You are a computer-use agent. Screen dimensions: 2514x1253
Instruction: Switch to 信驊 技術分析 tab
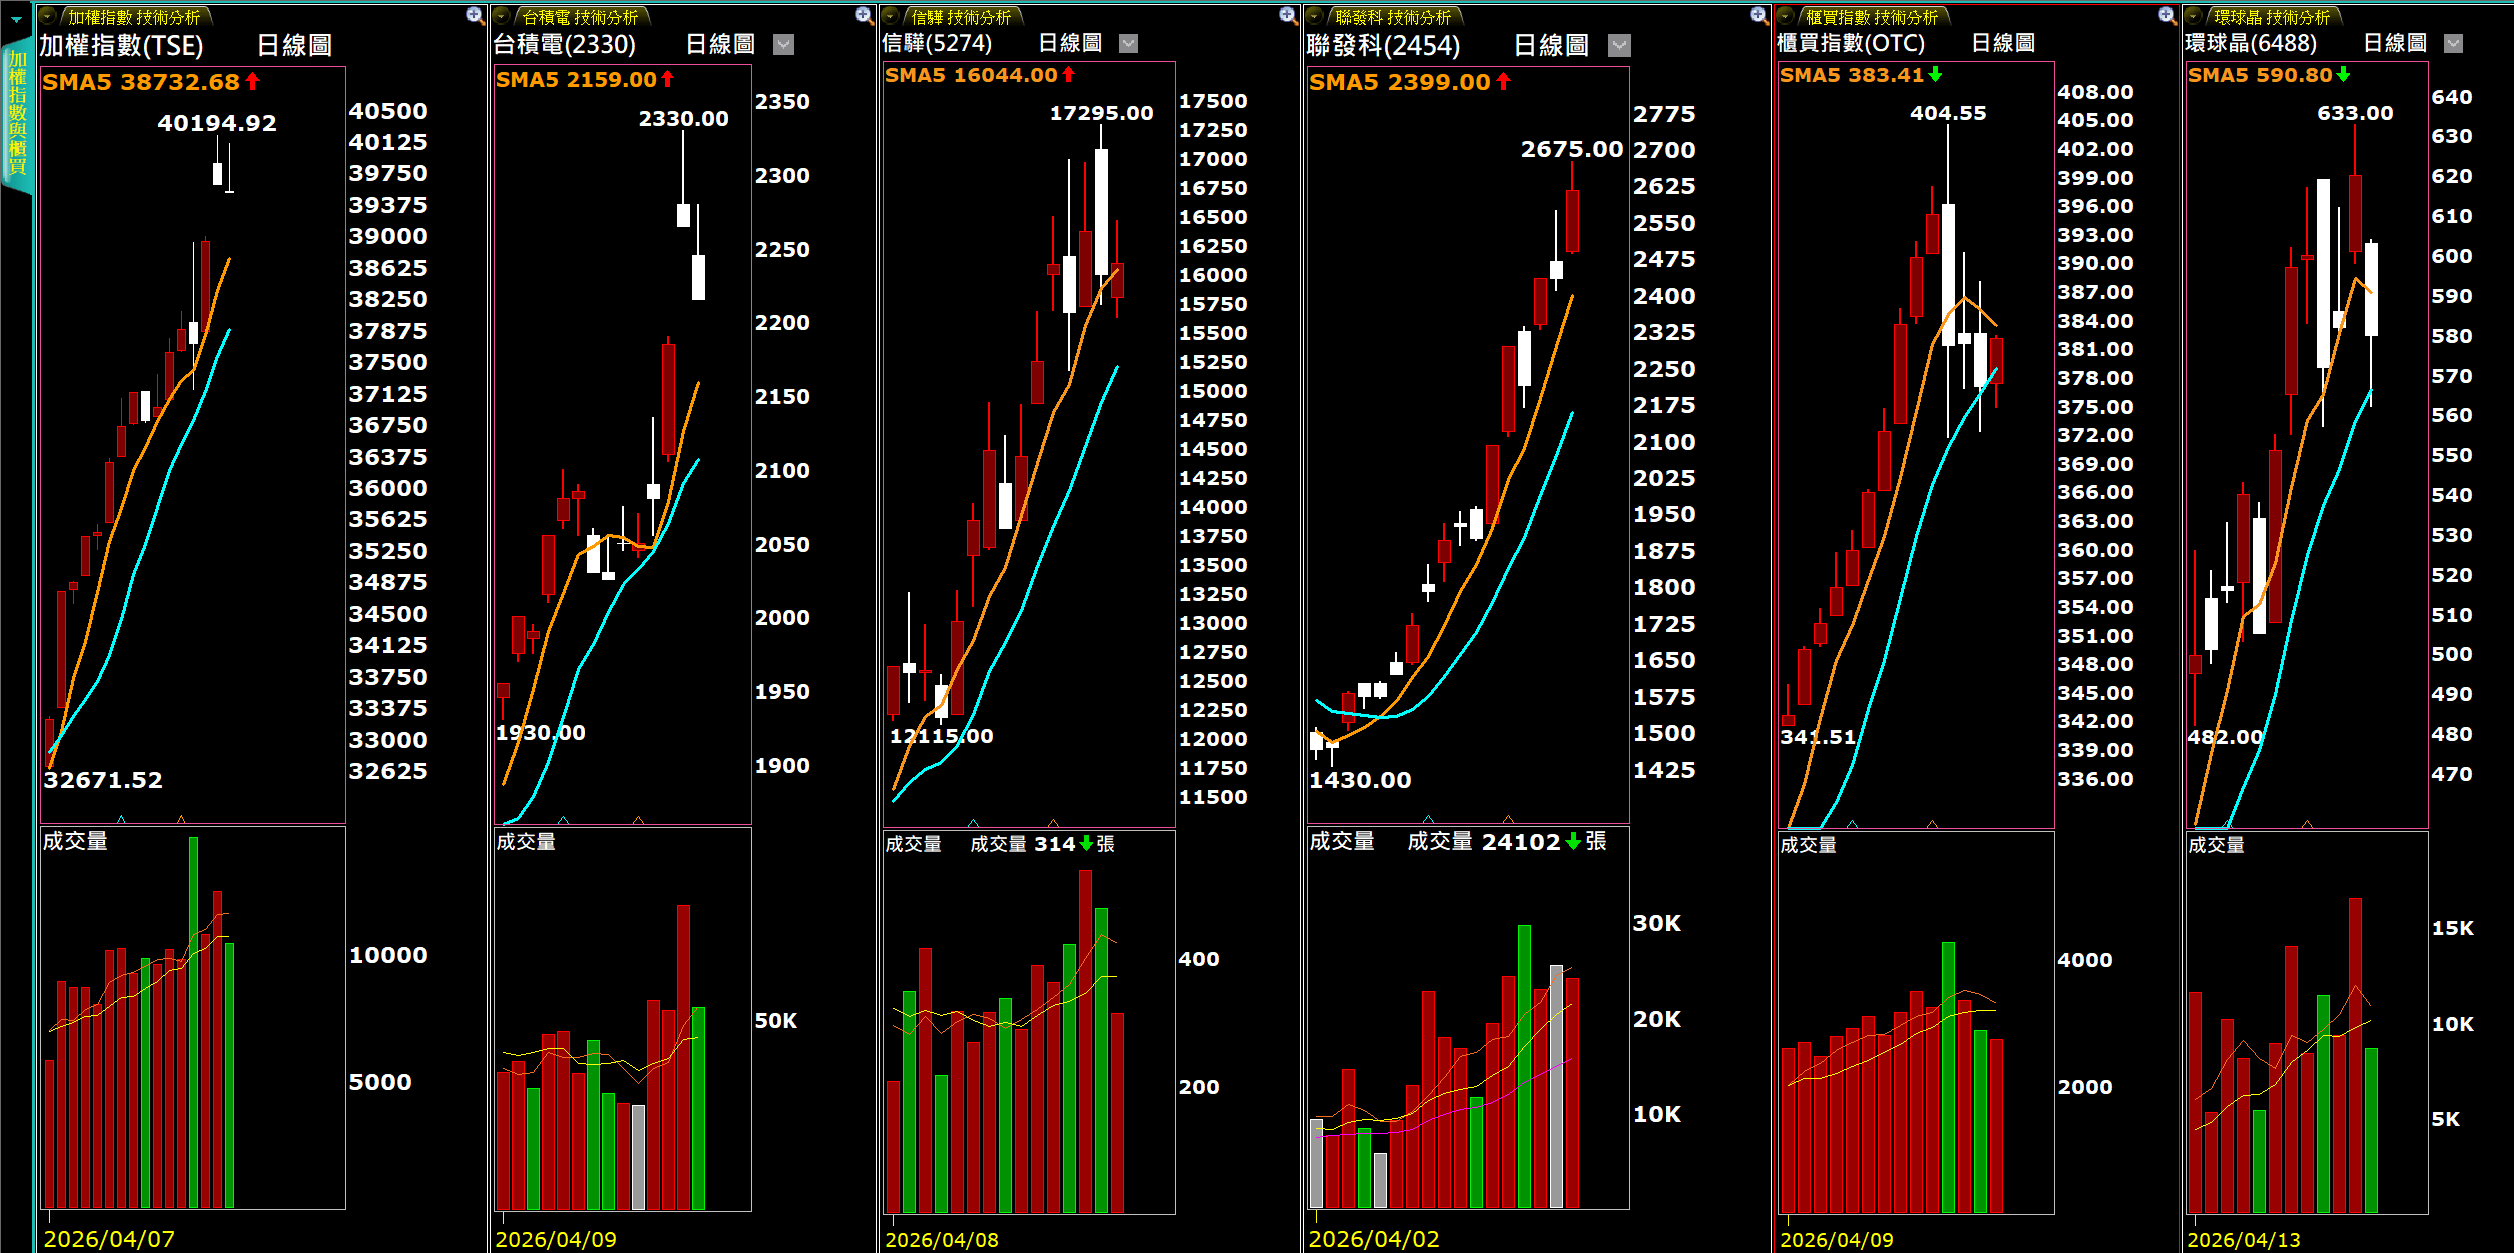coord(961,17)
